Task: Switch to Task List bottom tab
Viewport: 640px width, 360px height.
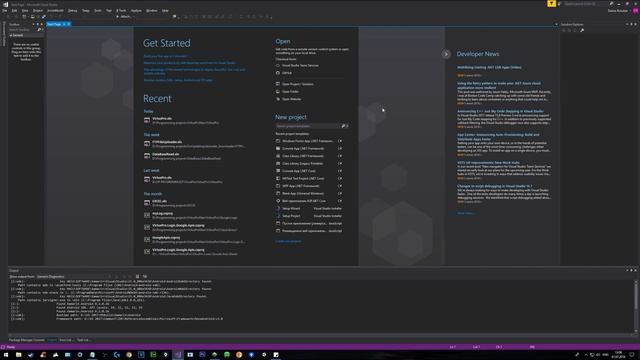Action: point(83,340)
